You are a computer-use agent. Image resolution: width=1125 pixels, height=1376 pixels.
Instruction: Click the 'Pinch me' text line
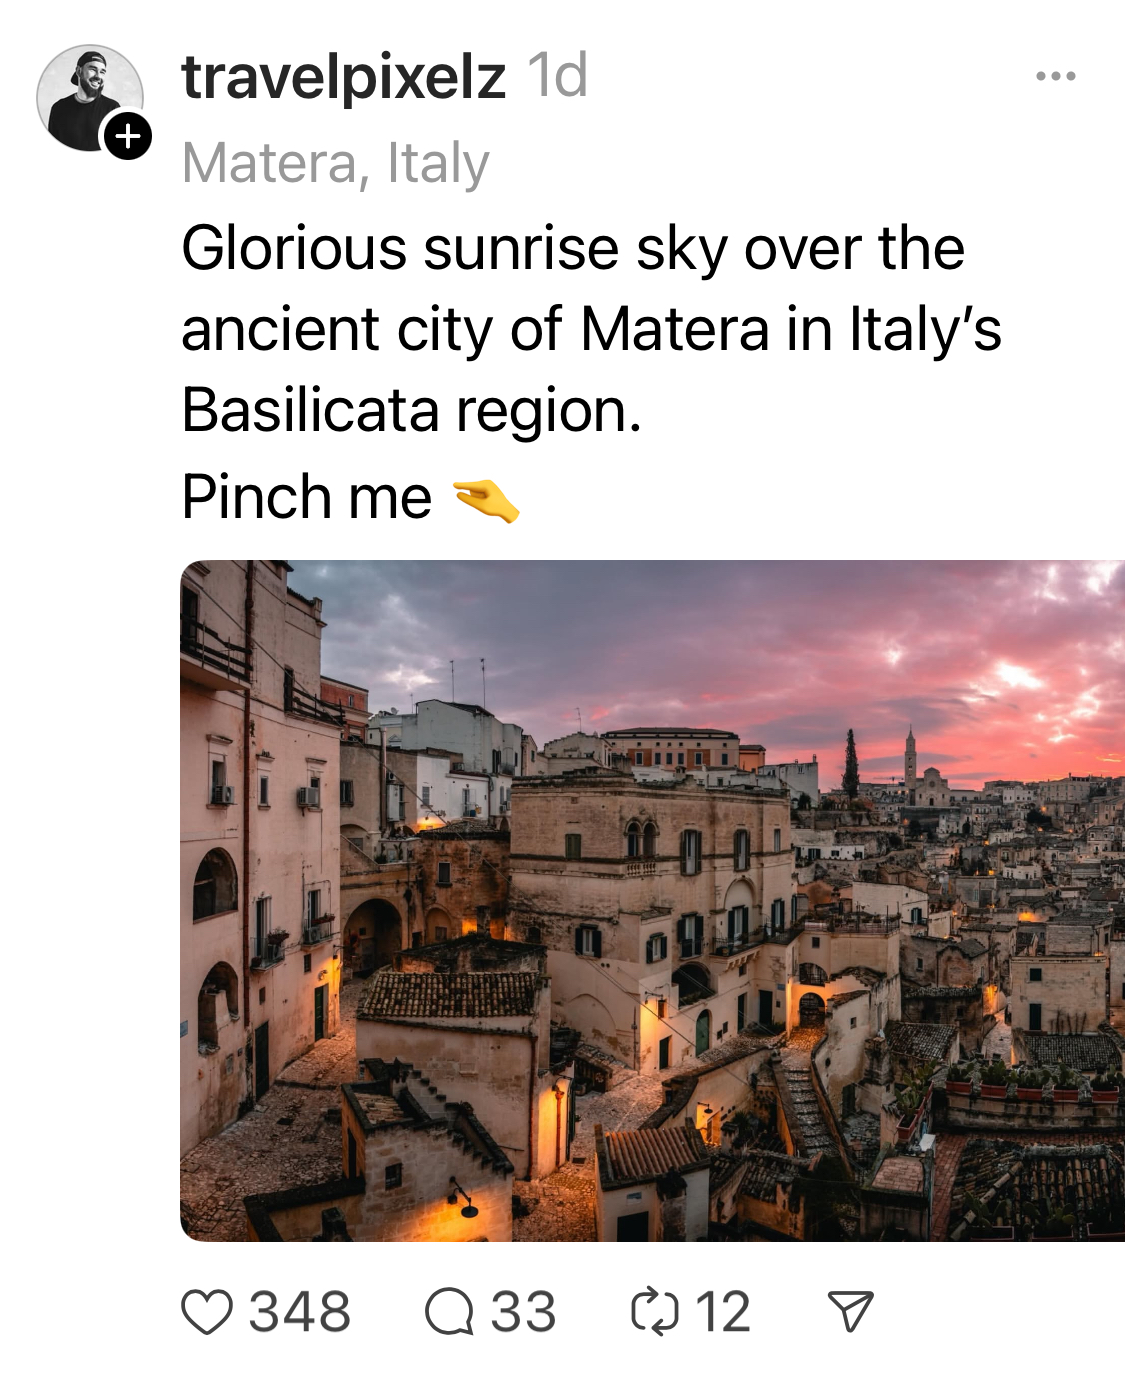[307, 497]
